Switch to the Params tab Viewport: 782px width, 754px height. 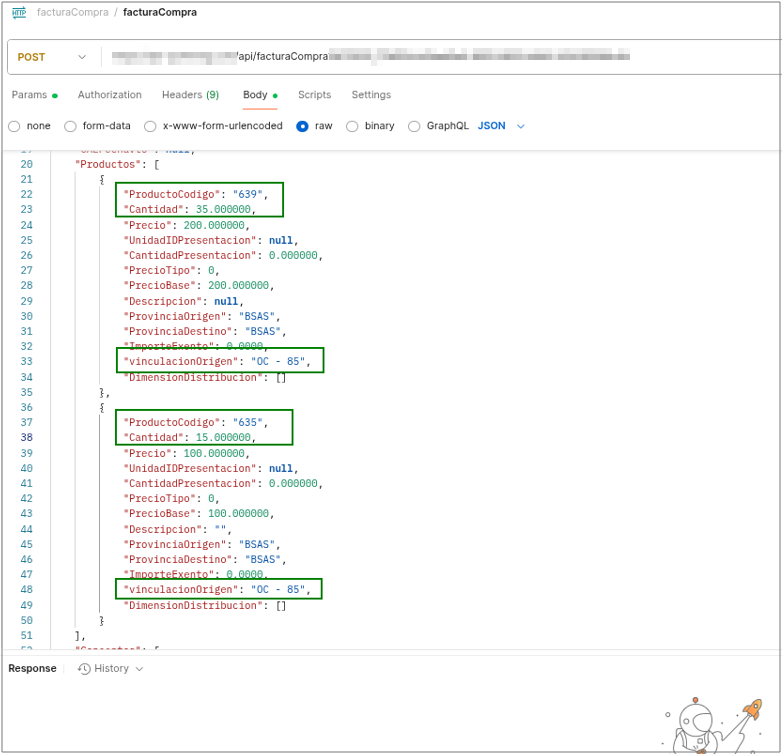(29, 95)
